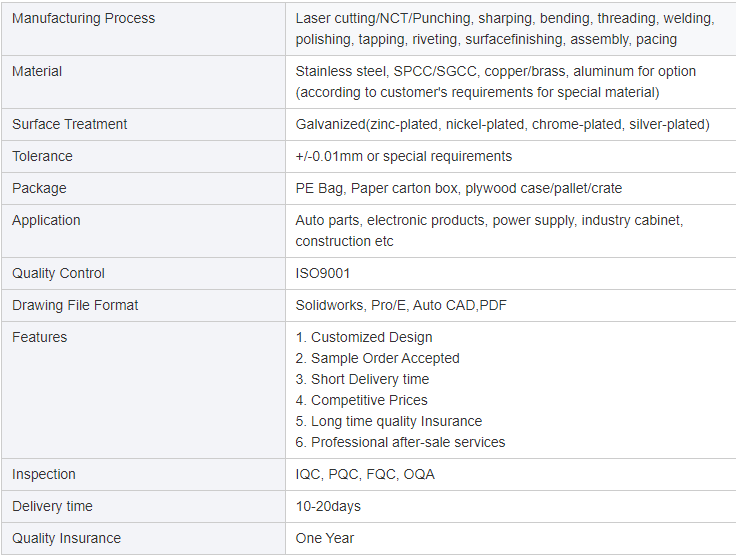Click the '1. Customized Design' feature line
The width and height of the screenshot is (736, 556).
[364, 337]
